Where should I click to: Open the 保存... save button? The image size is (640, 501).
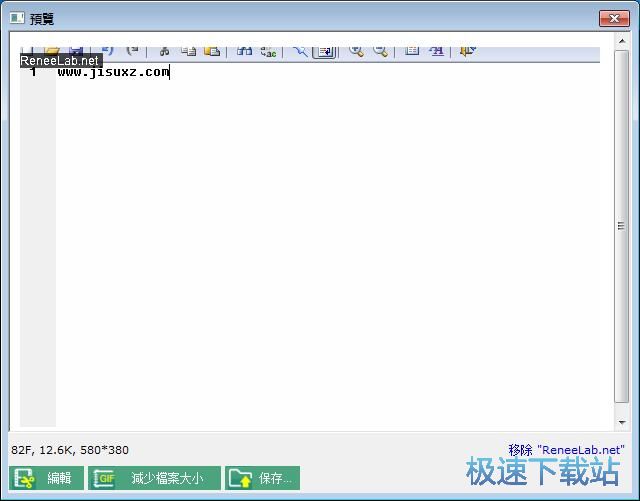click(262, 478)
